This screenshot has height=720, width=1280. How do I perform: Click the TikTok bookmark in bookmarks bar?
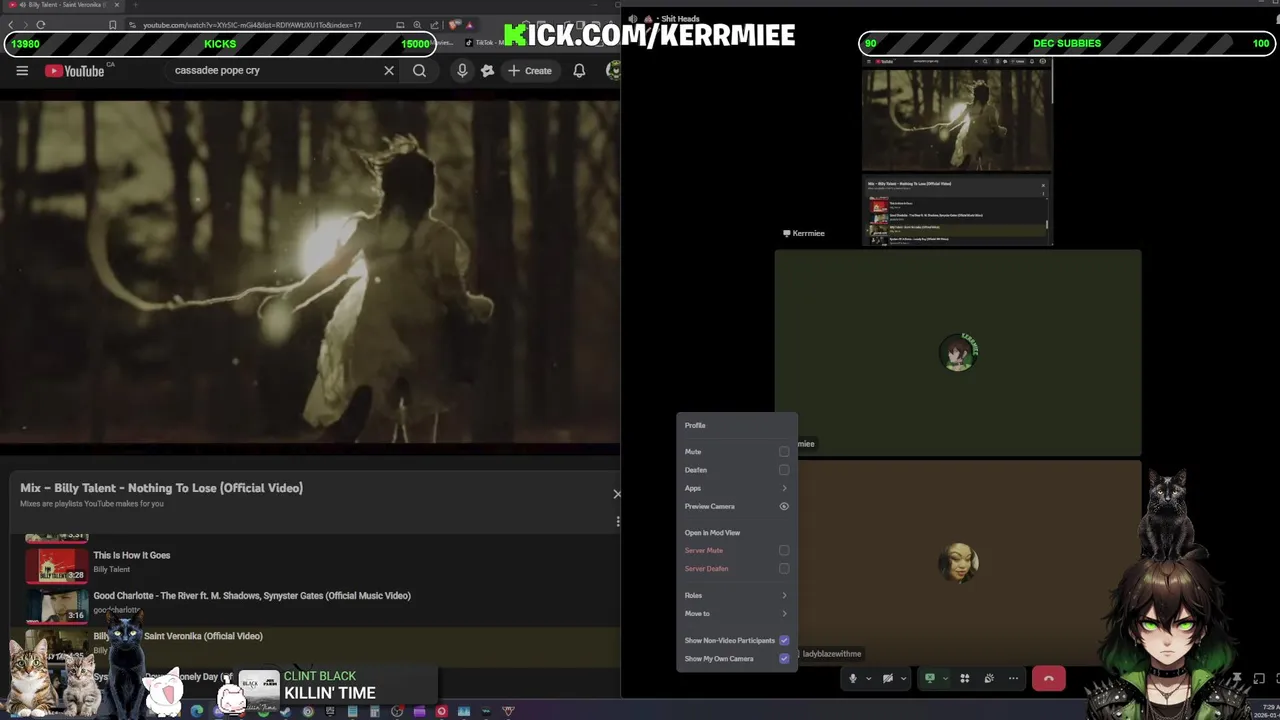[483, 43]
